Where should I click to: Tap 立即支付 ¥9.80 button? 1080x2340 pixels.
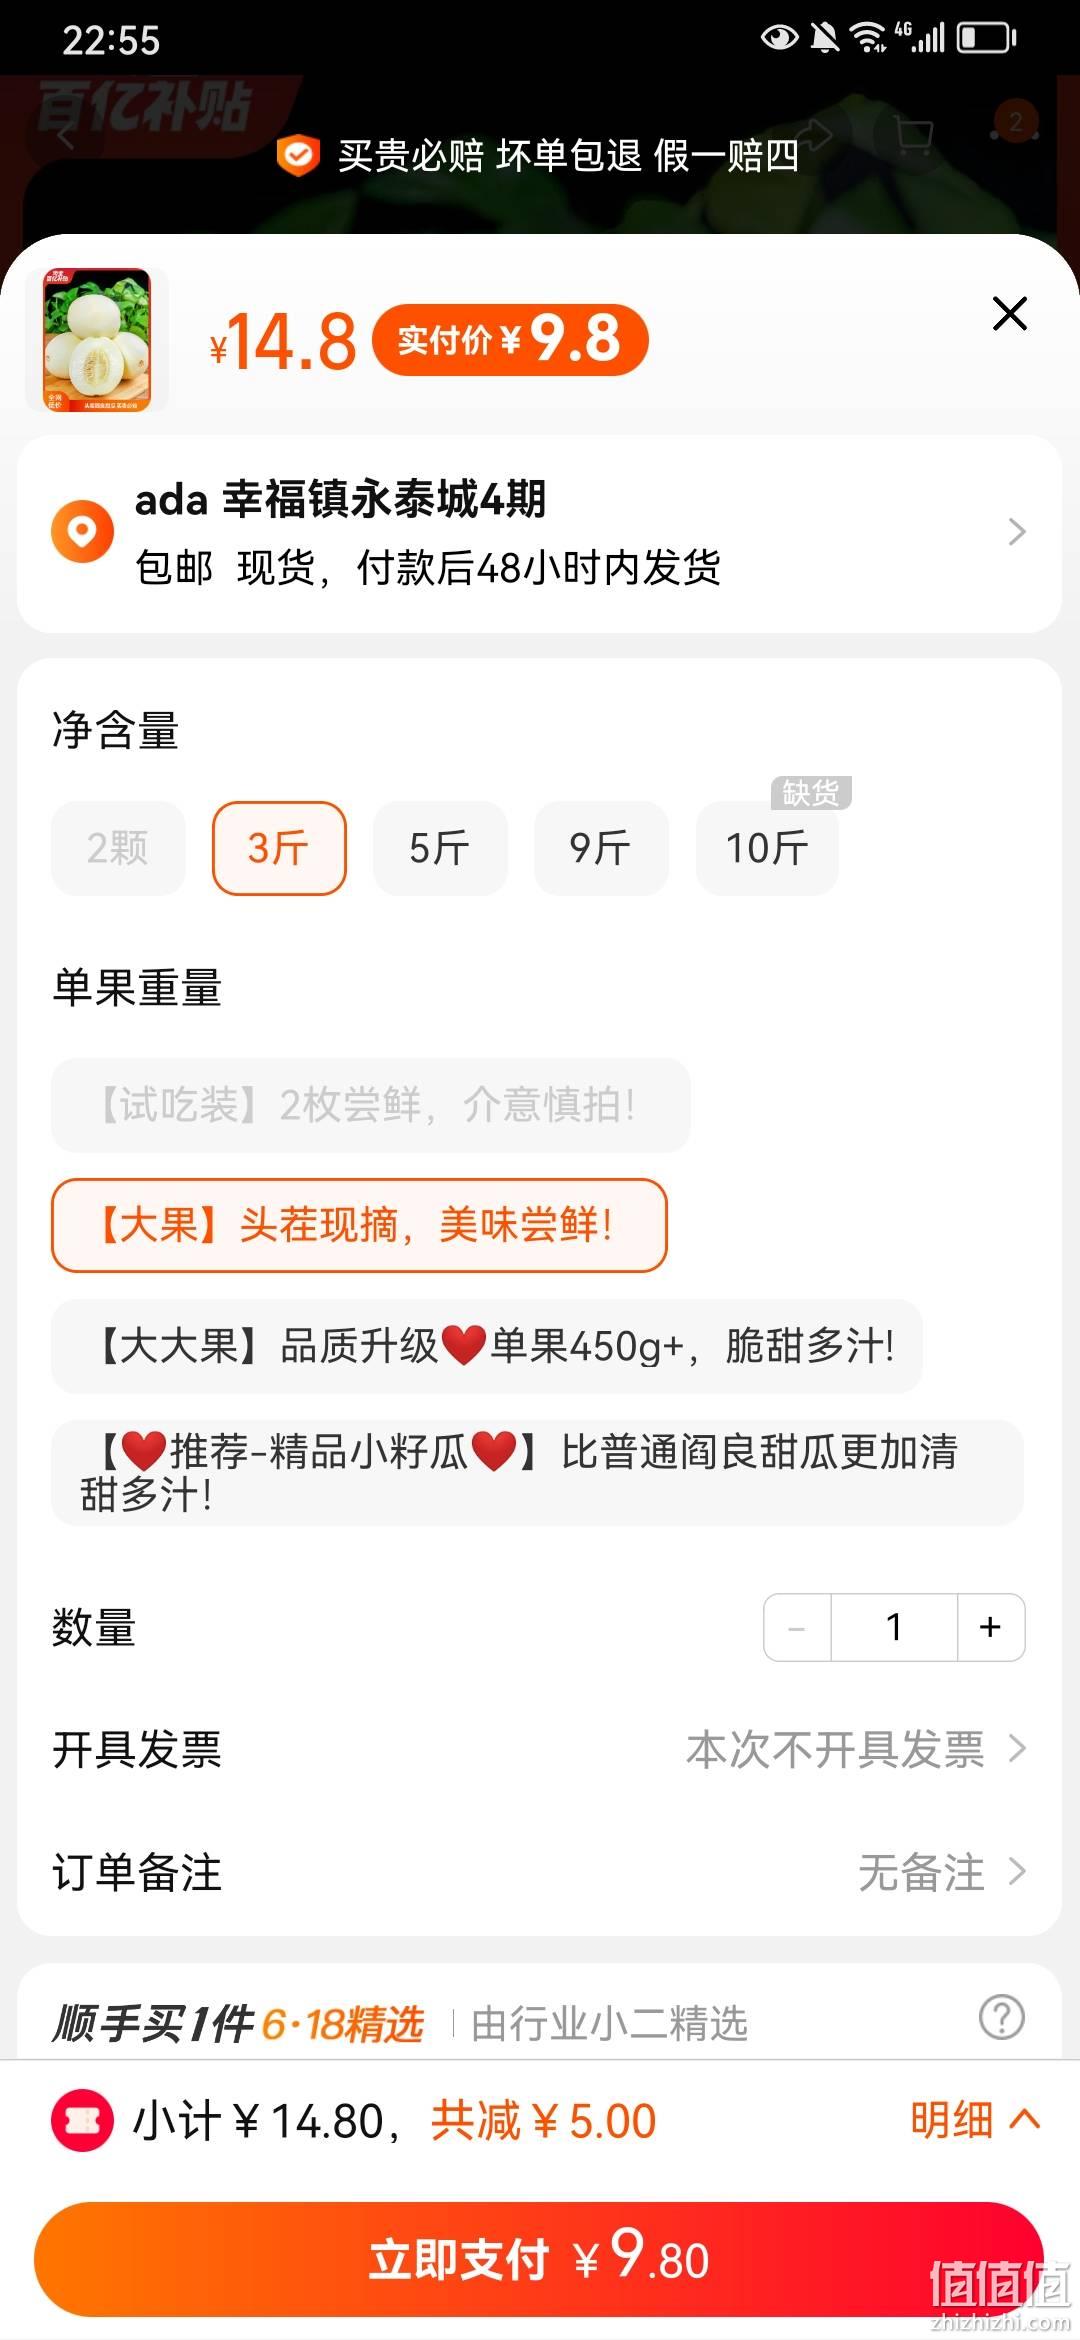pyautogui.click(x=540, y=2259)
